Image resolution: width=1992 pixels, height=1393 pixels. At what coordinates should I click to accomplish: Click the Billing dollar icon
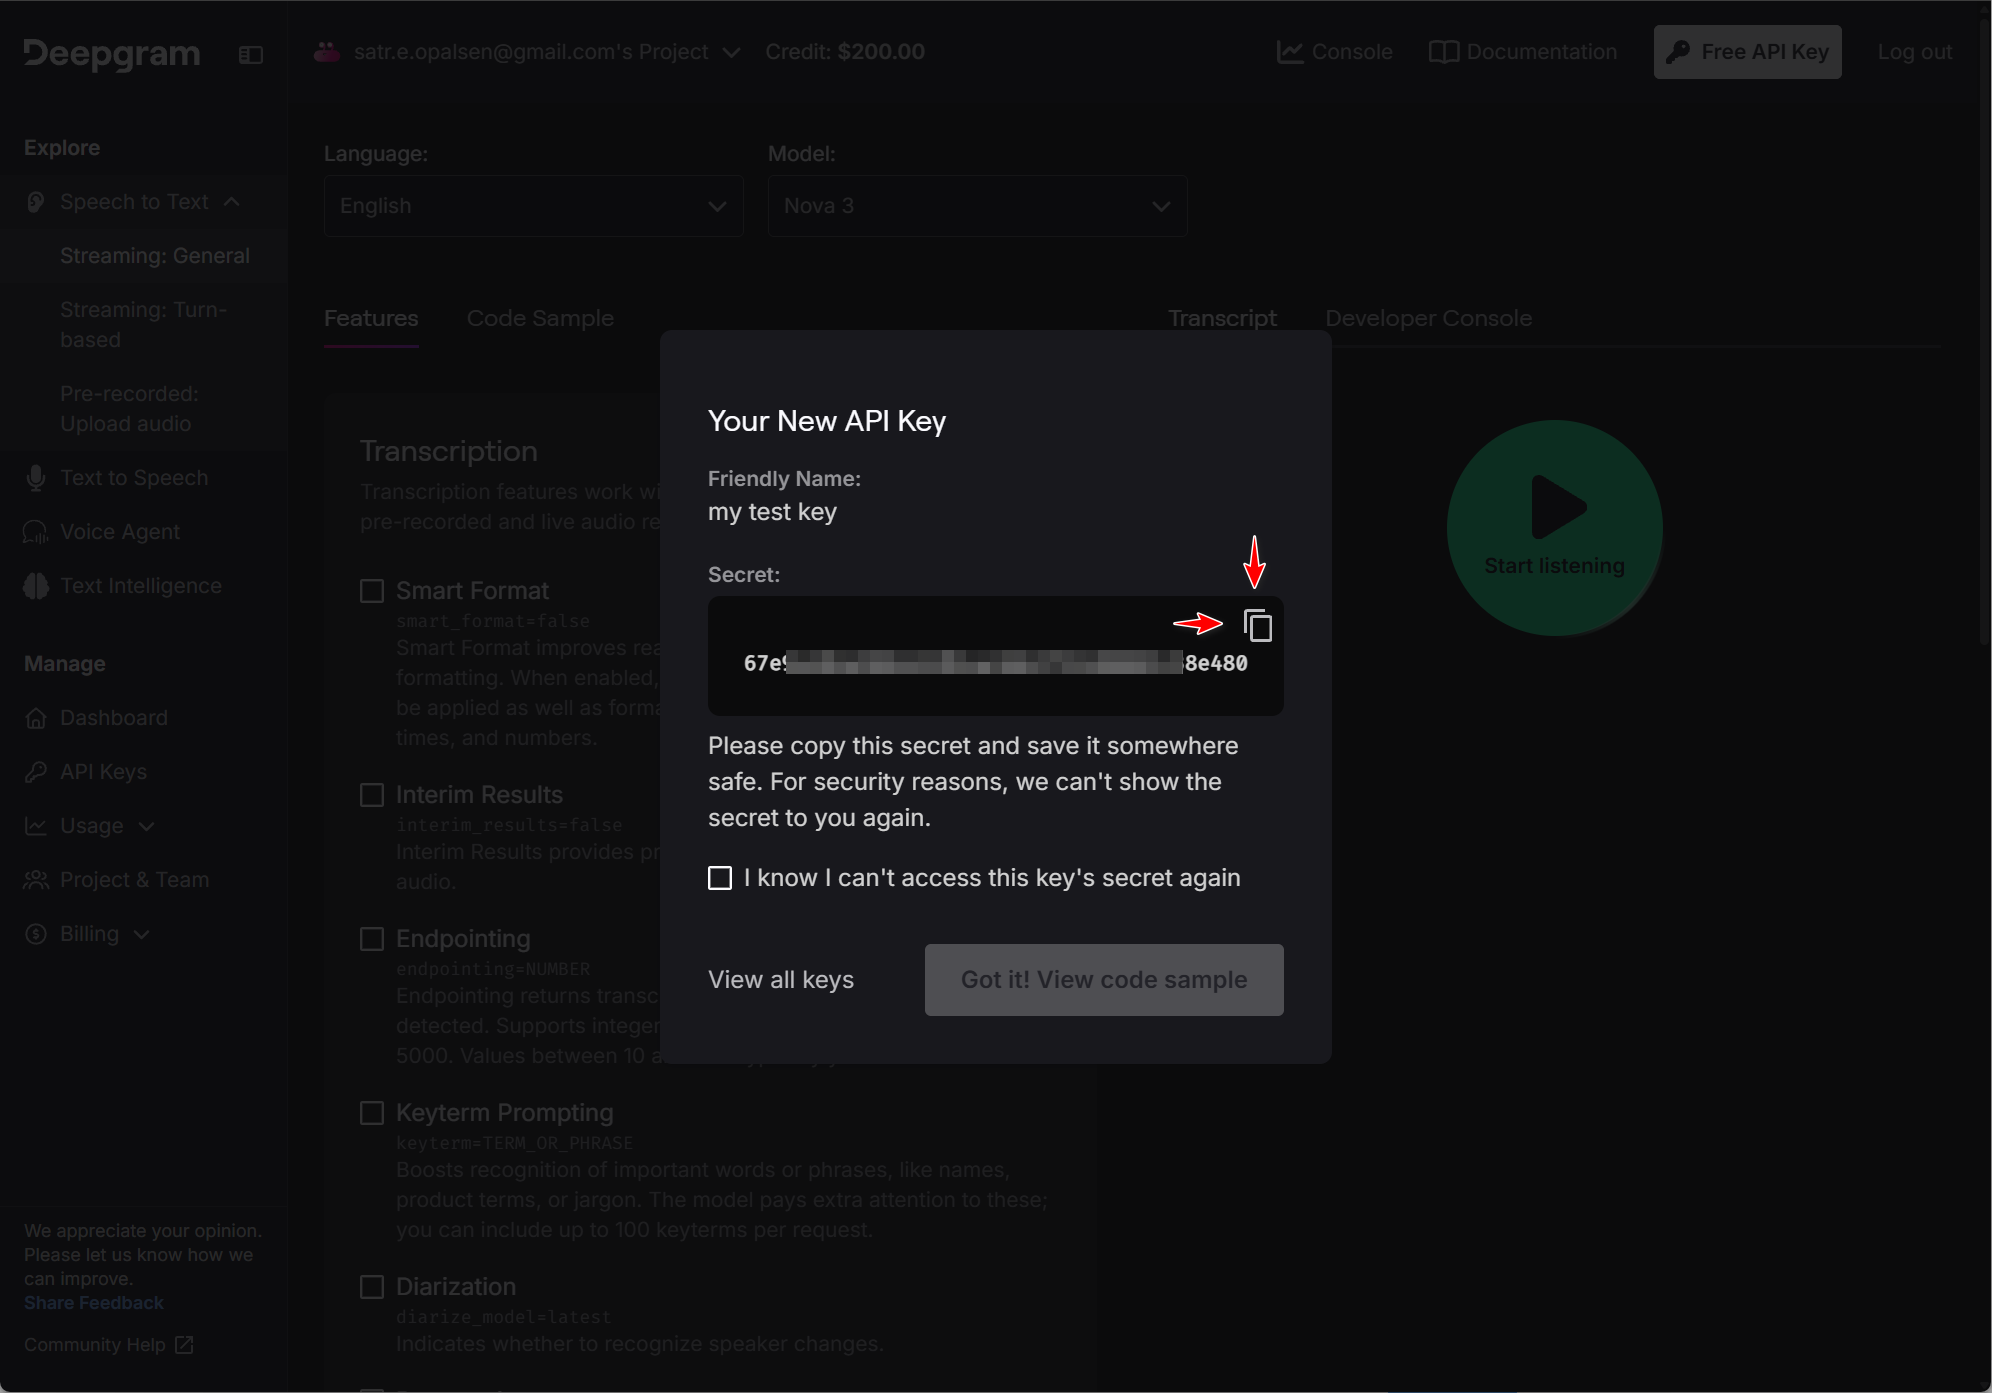[x=36, y=934]
